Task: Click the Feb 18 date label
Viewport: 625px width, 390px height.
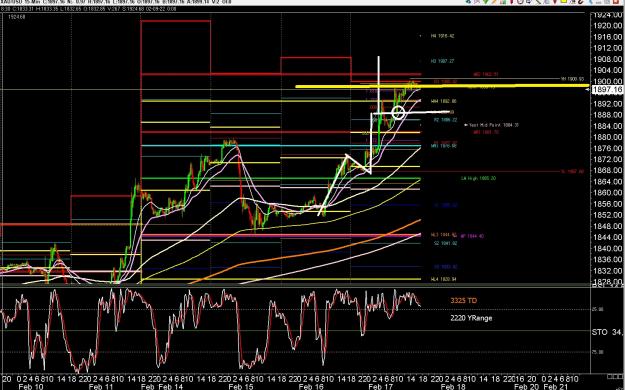Action: [452, 386]
